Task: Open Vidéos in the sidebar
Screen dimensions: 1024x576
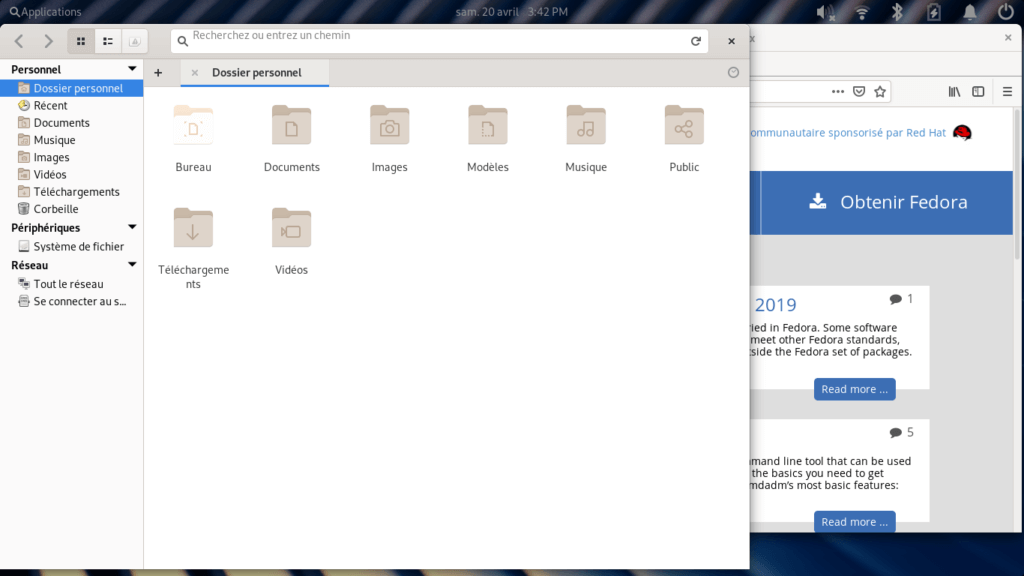Action: [x=72, y=174]
